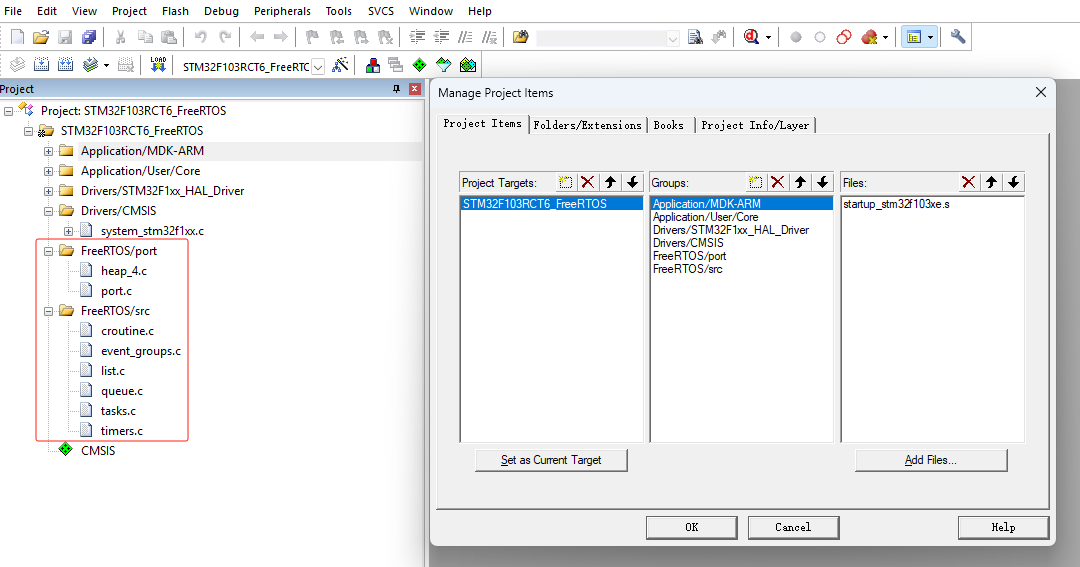Create a new group in Groups list
This screenshot has height=567, width=1080.
pos(756,183)
